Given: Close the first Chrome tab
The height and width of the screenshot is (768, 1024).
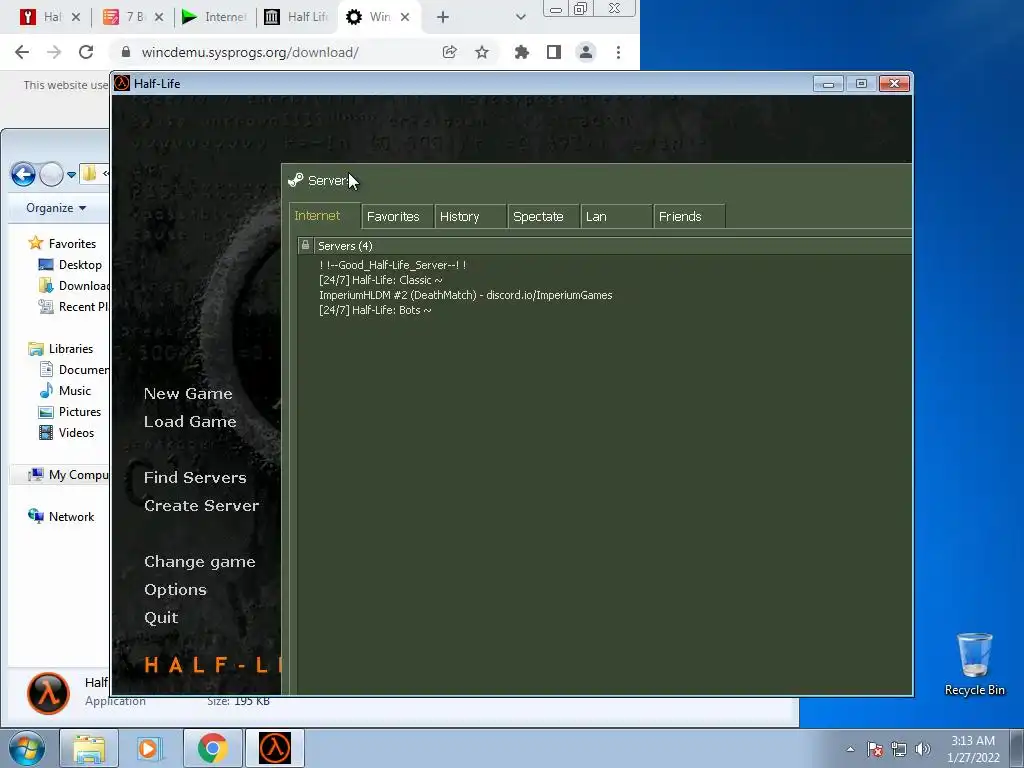Looking at the screenshot, I should tap(76, 17).
